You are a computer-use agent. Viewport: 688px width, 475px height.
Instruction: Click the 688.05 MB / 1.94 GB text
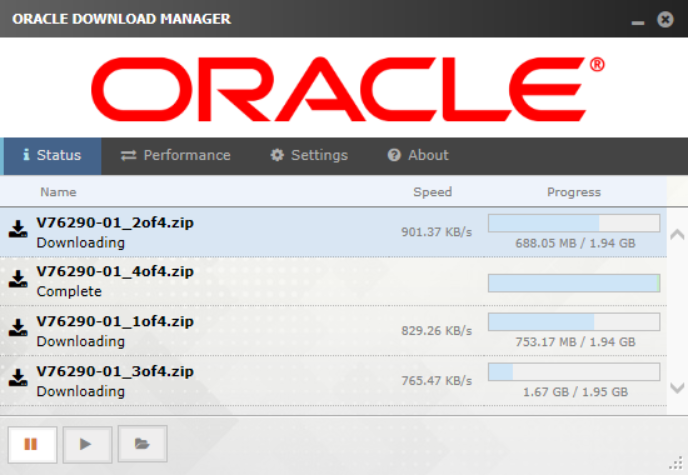575,243
